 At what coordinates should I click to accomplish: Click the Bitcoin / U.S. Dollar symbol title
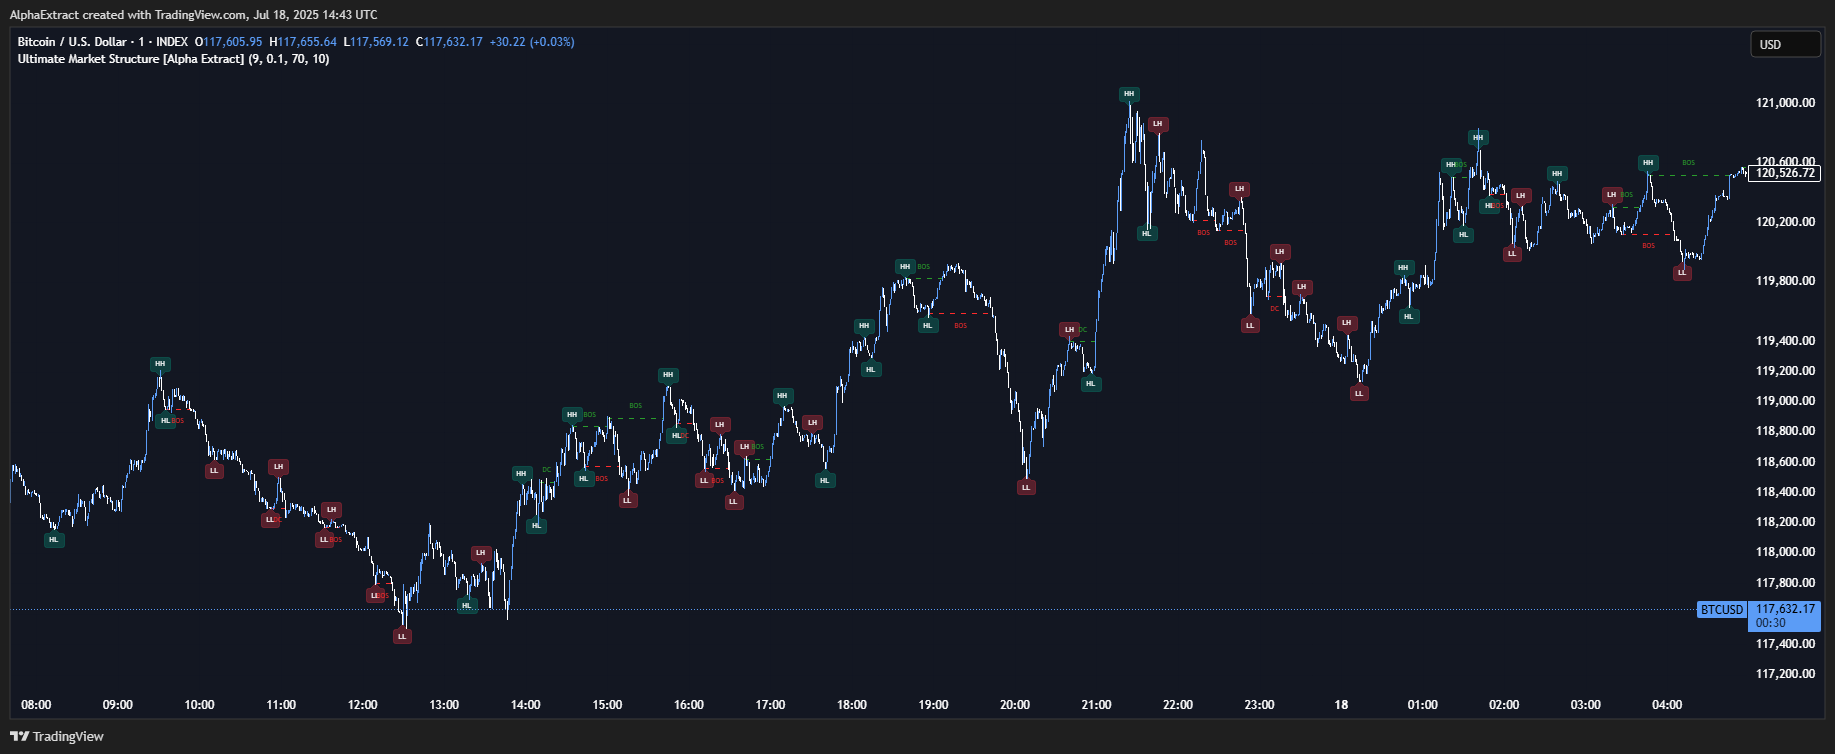pos(73,42)
